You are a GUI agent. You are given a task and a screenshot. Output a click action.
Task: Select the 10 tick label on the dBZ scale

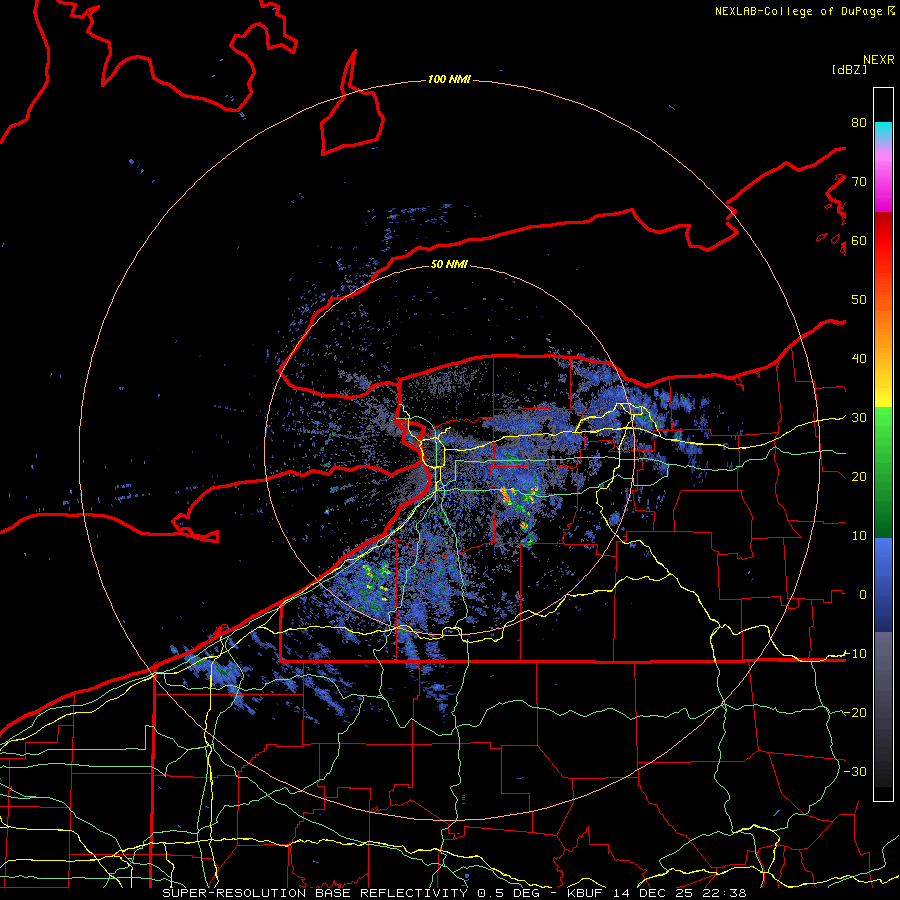(x=859, y=536)
